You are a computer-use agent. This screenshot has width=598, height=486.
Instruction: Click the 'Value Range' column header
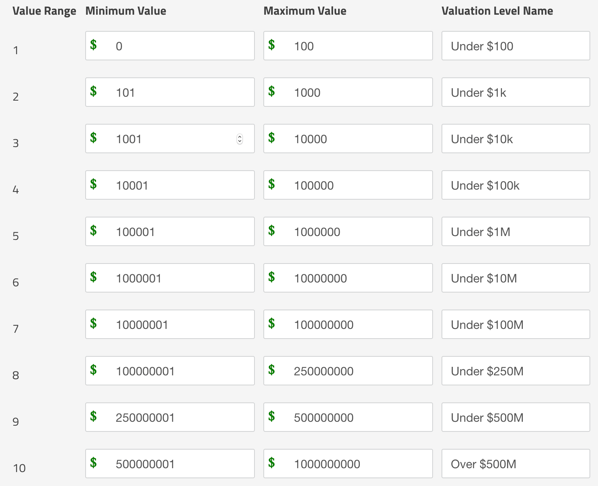coord(44,11)
